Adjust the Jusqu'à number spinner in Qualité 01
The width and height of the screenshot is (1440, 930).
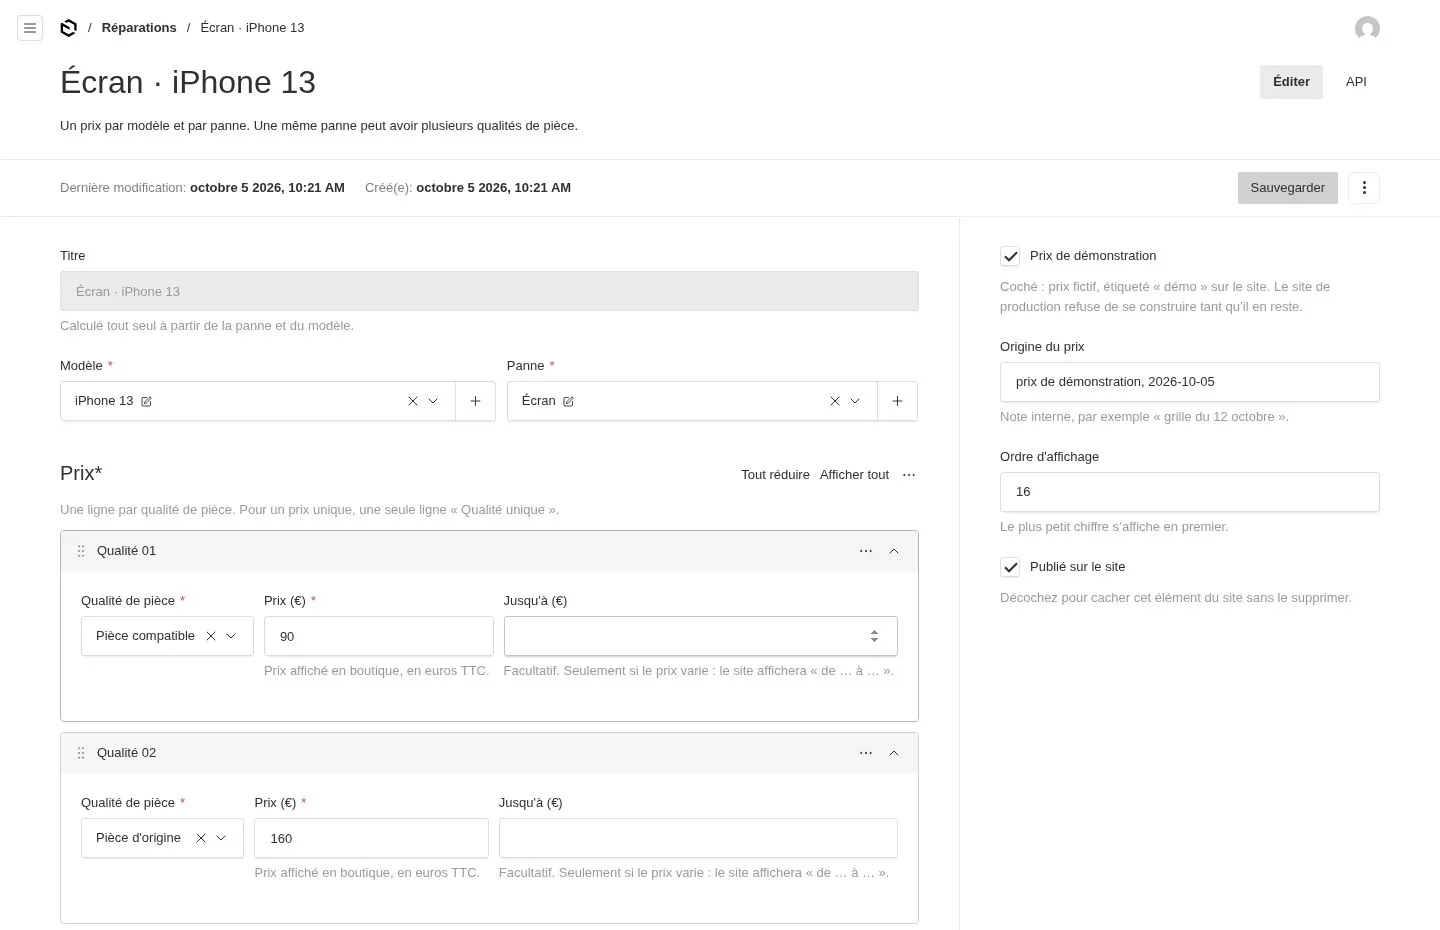click(x=874, y=636)
